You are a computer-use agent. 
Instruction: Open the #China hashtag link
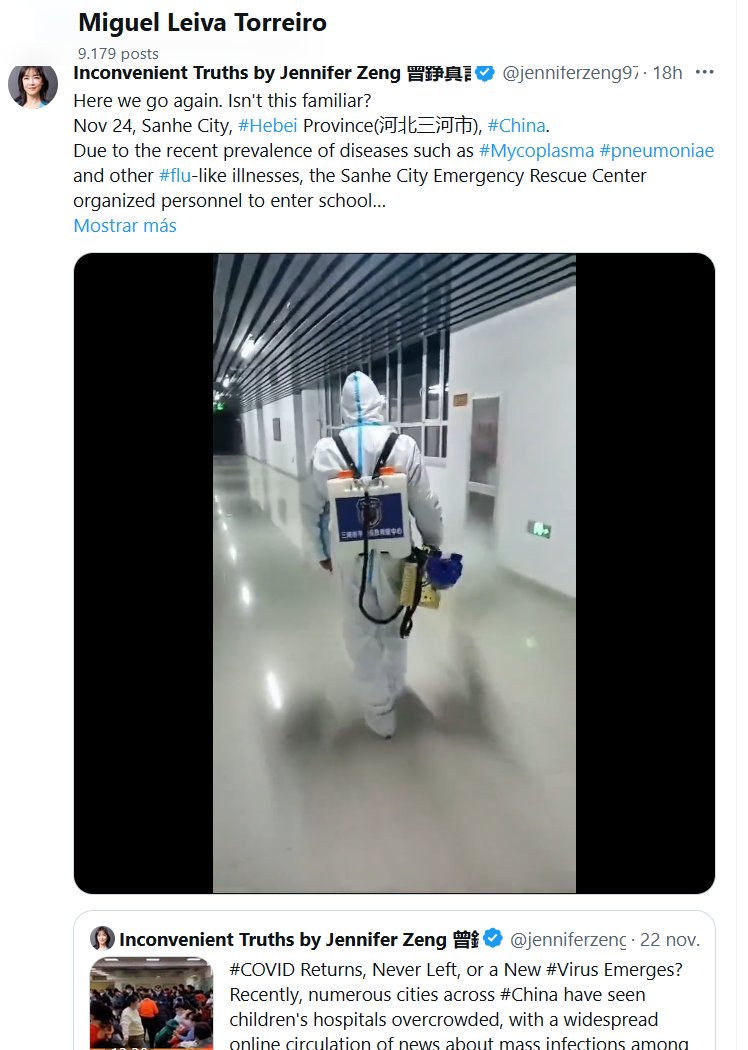pyautogui.click(x=516, y=126)
